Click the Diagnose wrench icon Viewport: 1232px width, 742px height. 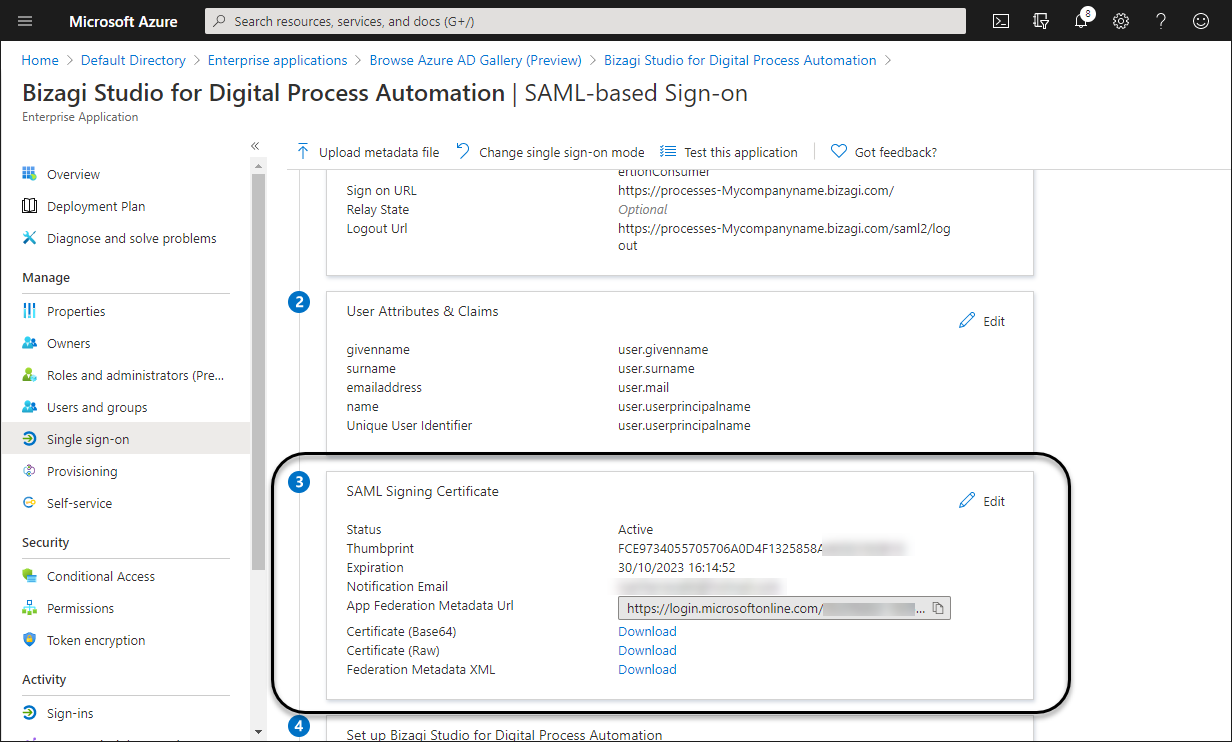click(29, 238)
